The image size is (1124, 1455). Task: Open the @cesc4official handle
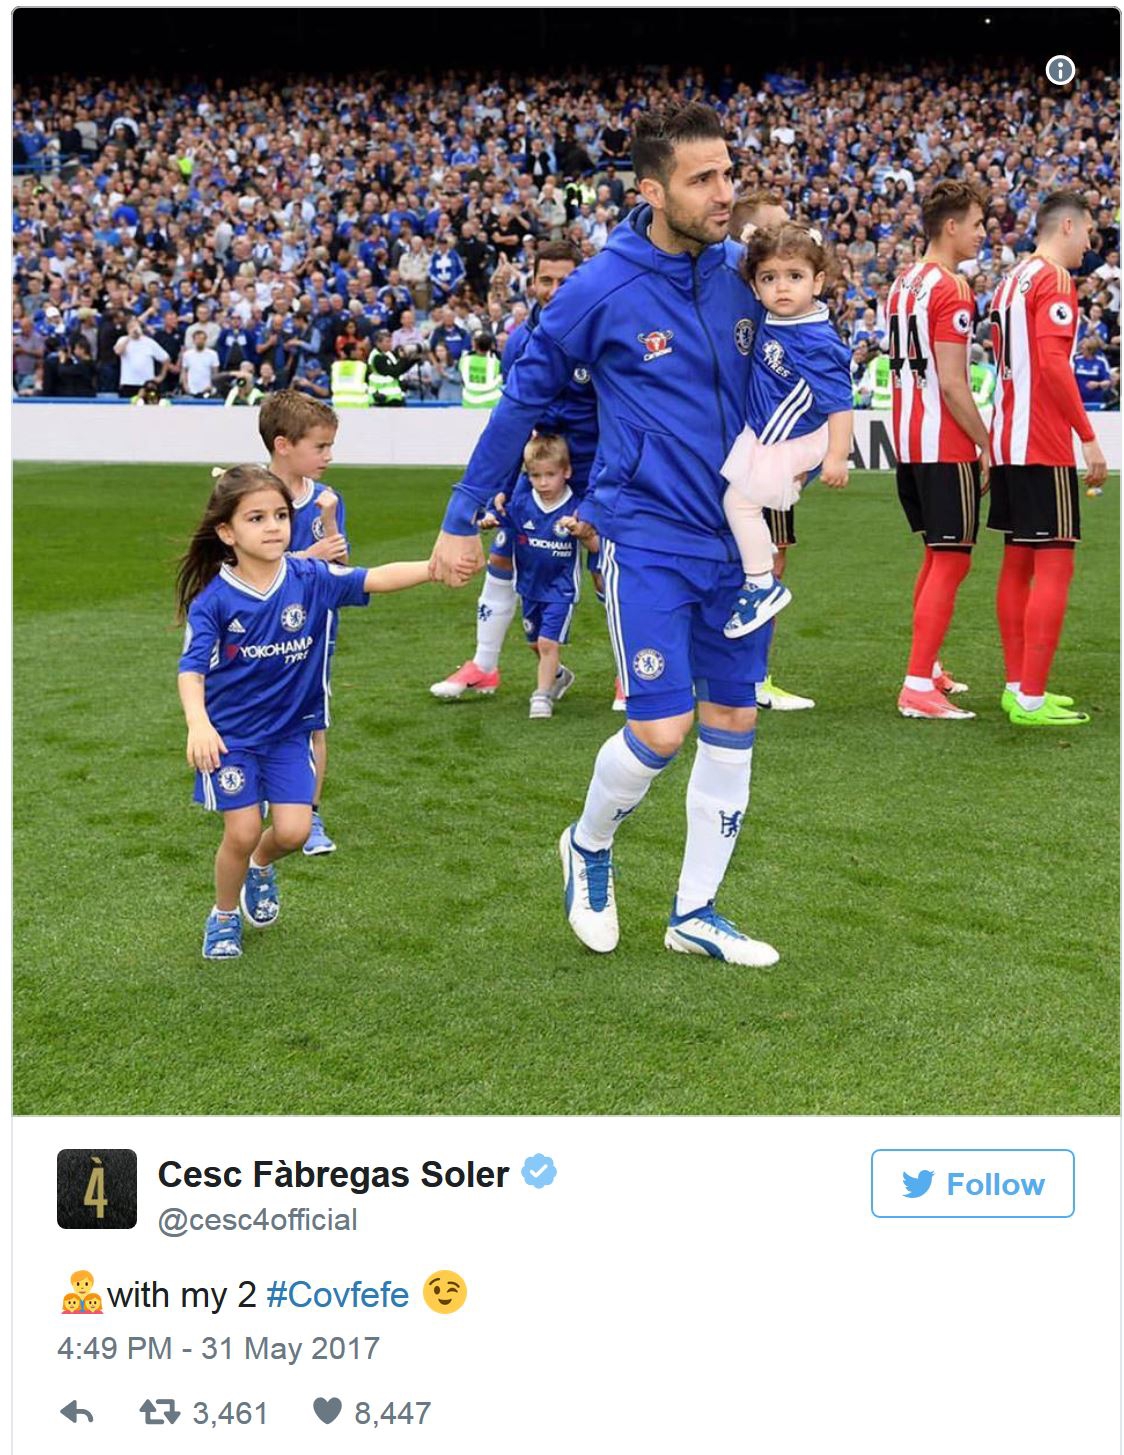tap(258, 1220)
